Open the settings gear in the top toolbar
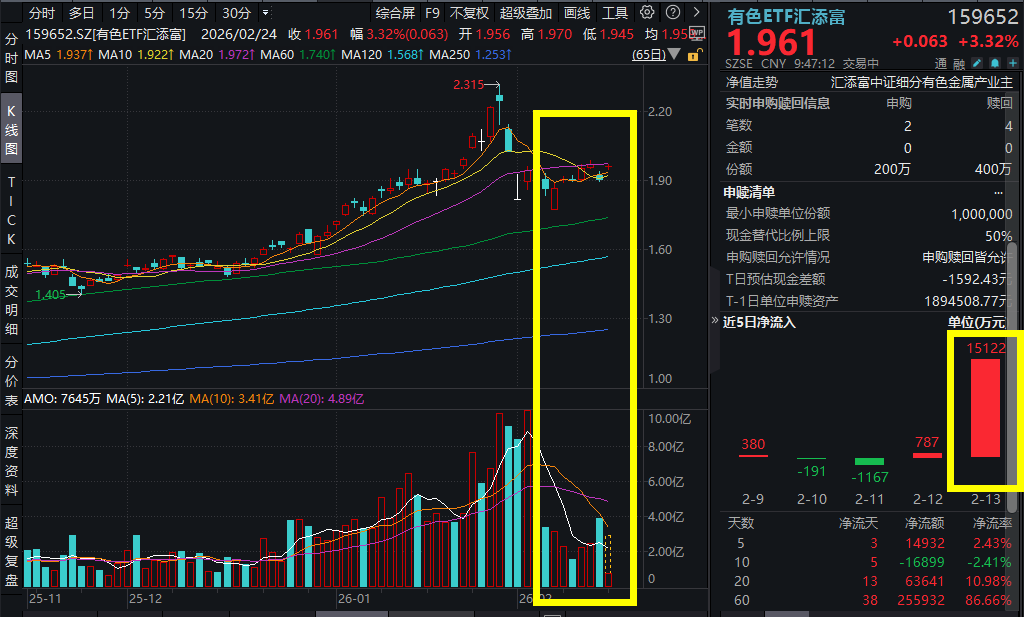Screen dimensions: 1024x617 [x=645, y=12]
